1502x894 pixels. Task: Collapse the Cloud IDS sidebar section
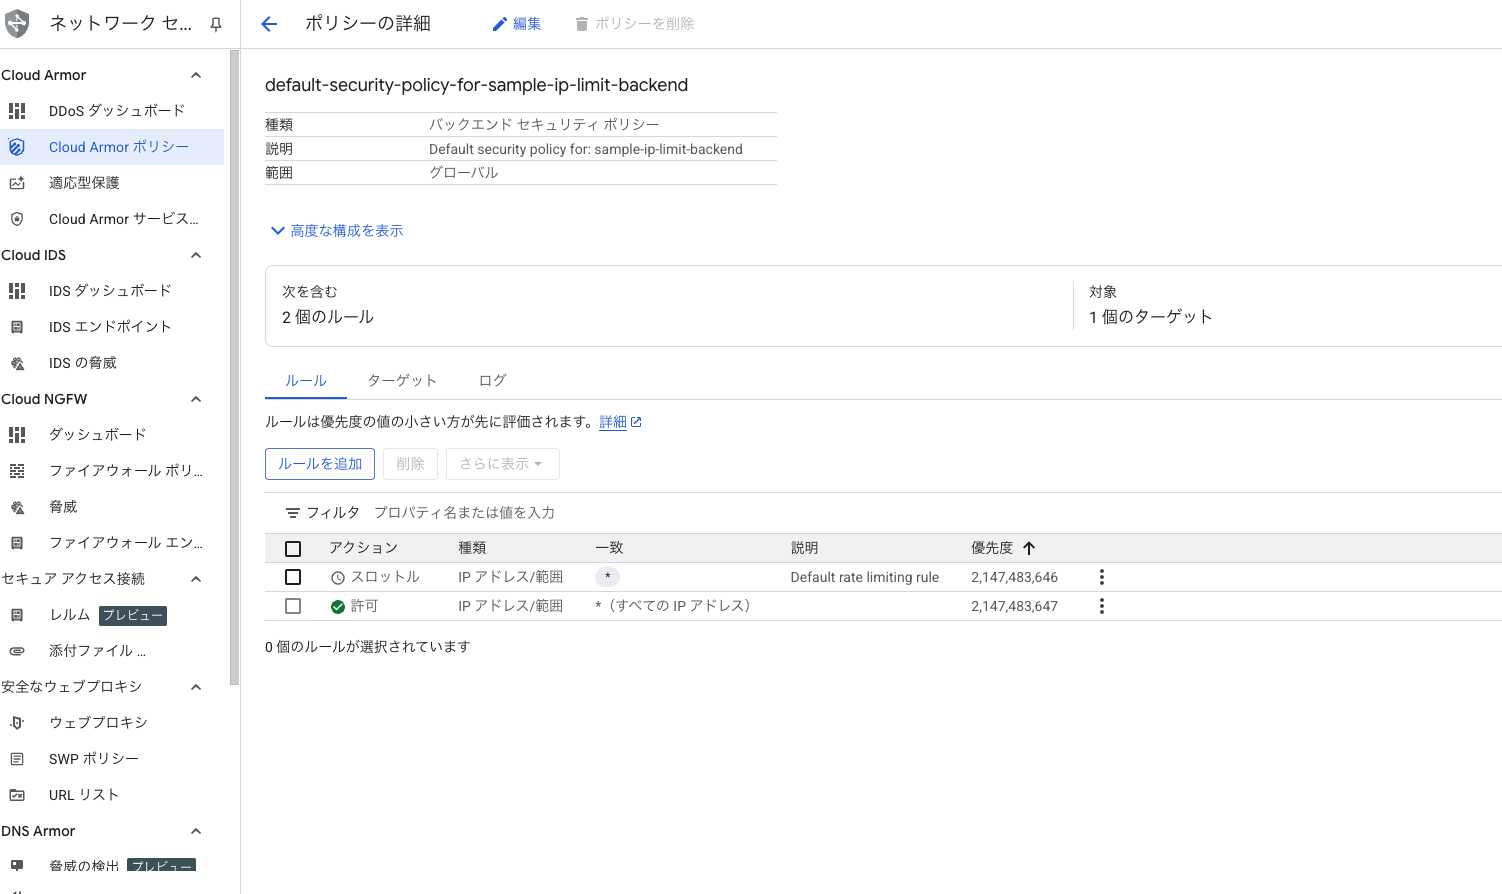196,255
